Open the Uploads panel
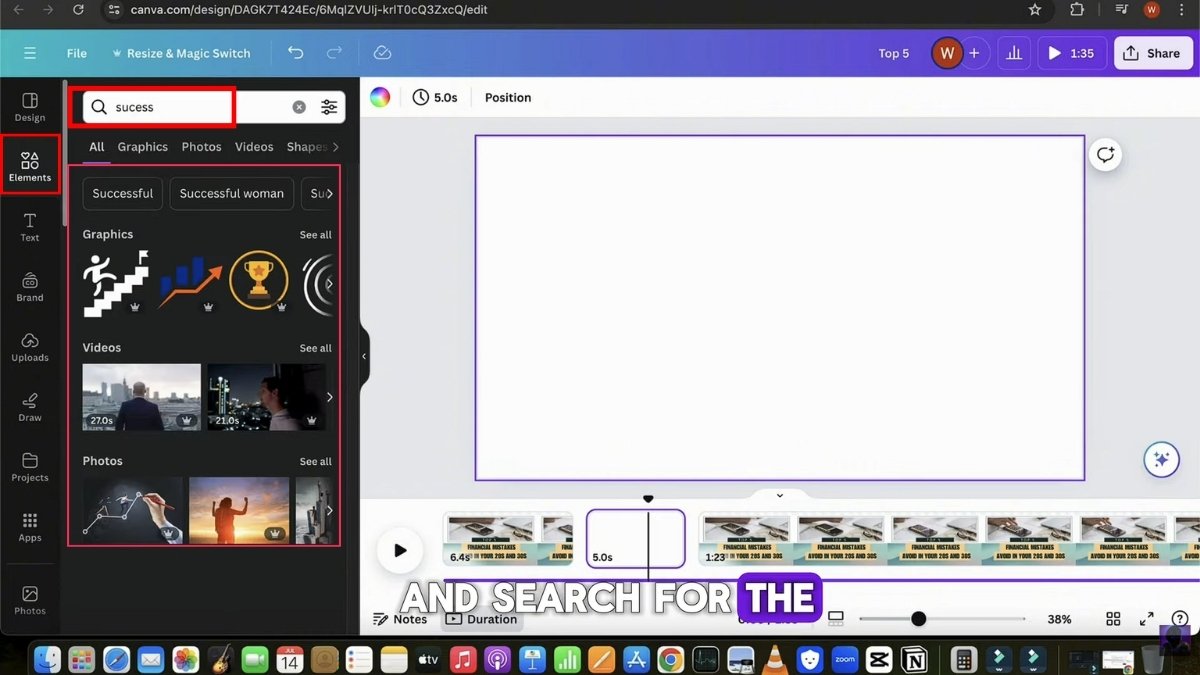Viewport: 1200px width, 675px height. pyautogui.click(x=29, y=347)
